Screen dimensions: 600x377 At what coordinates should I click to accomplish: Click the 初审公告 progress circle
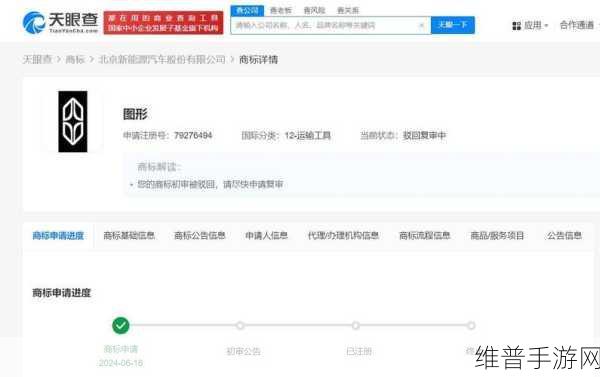[240, 326]
